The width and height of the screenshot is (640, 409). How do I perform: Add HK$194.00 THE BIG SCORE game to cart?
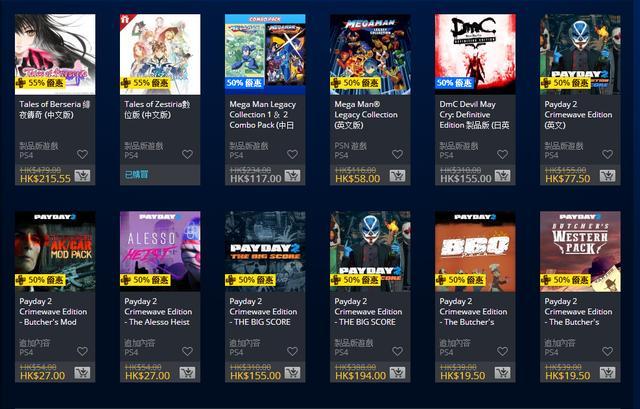(x=397, y=373)
